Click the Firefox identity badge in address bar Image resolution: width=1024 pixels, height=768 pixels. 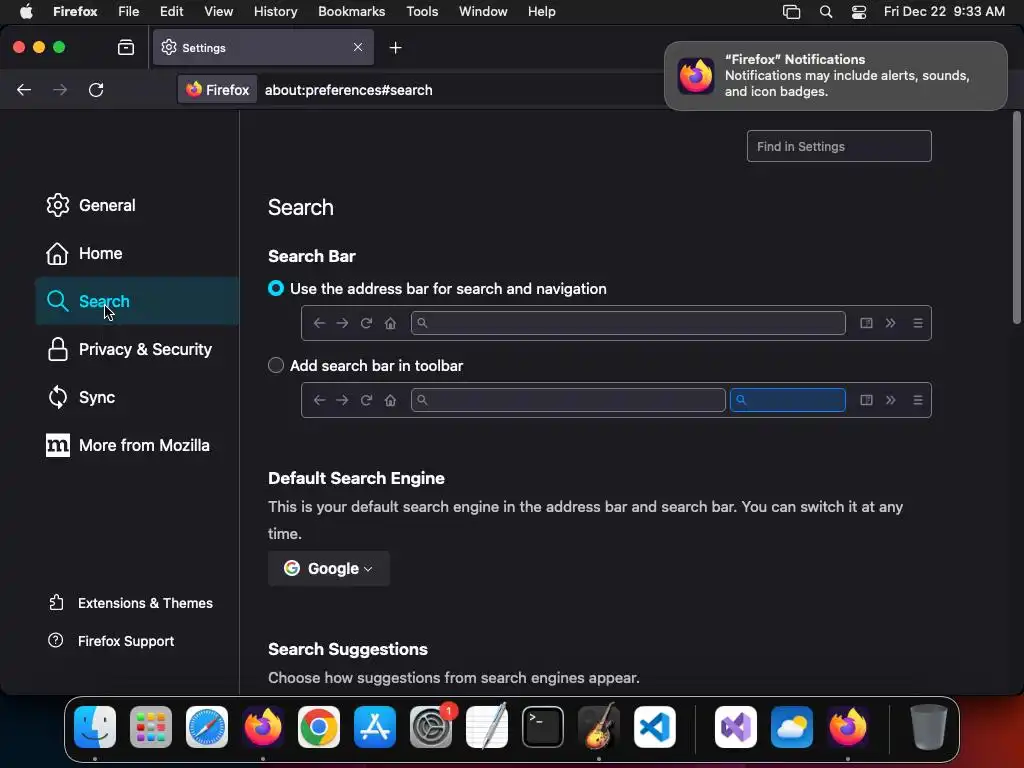pyautogui.click(x=217, y=90)
